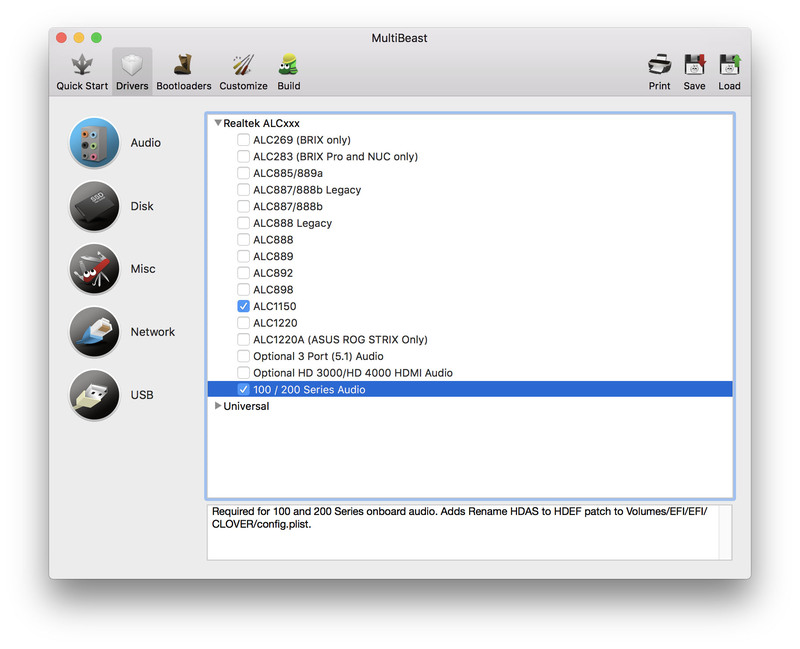Screen dimensions: 800x649
Task: Click the Universal group label
Action: [x=246, y=406]
